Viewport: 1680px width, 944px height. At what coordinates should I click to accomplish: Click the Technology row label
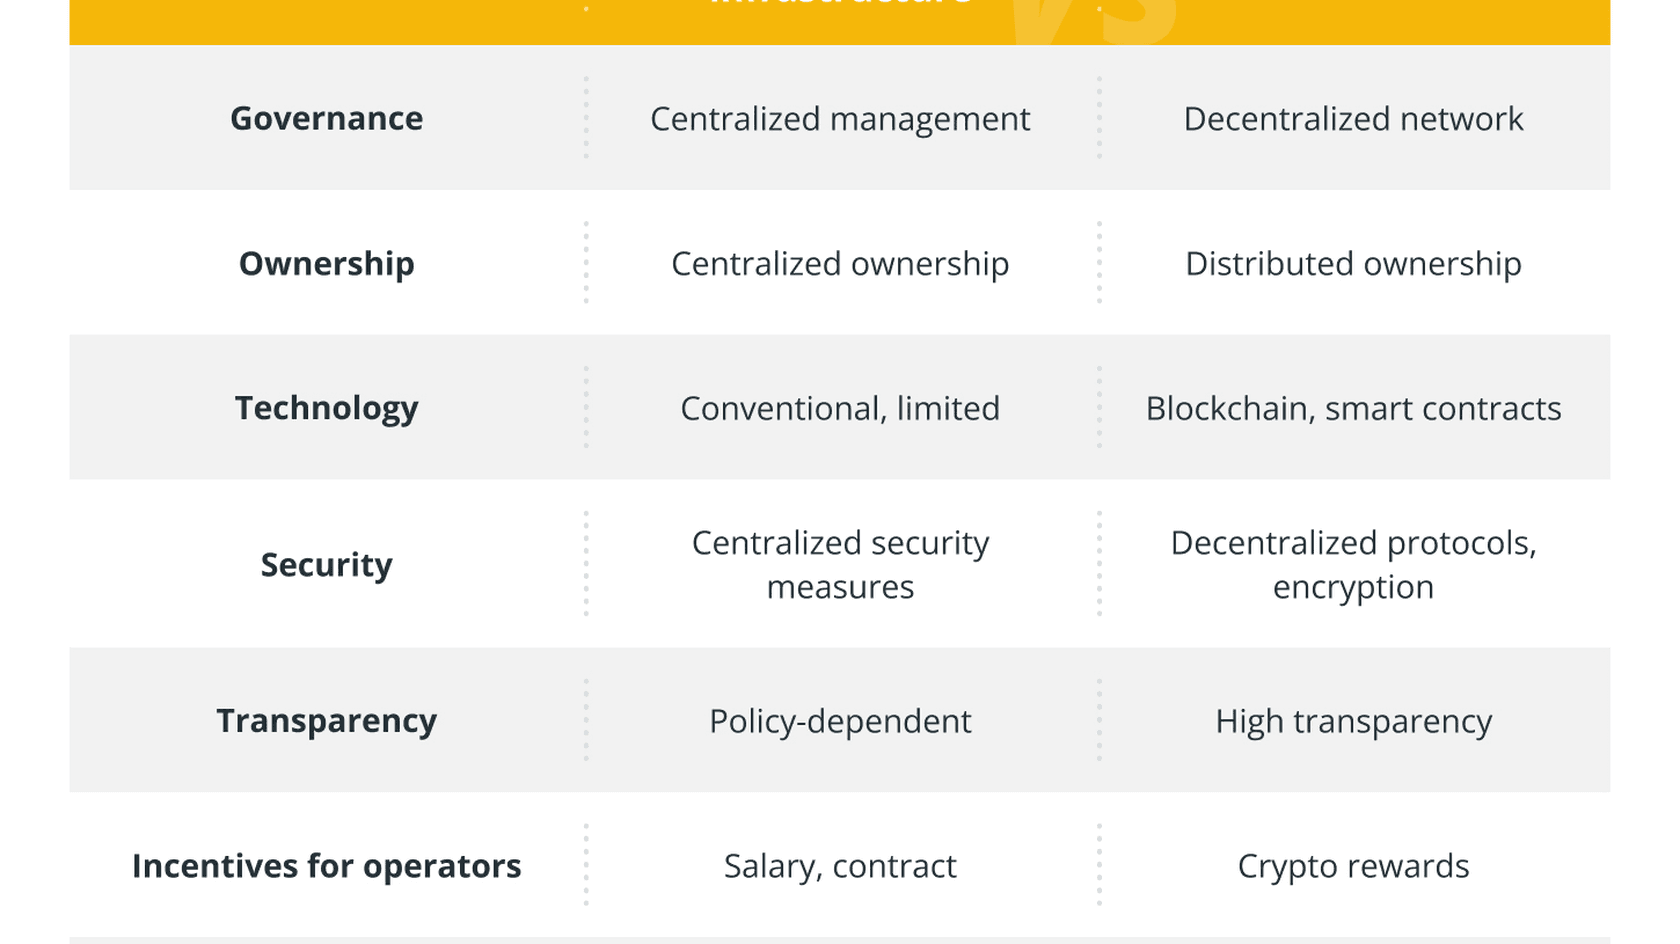pos(326,408)
